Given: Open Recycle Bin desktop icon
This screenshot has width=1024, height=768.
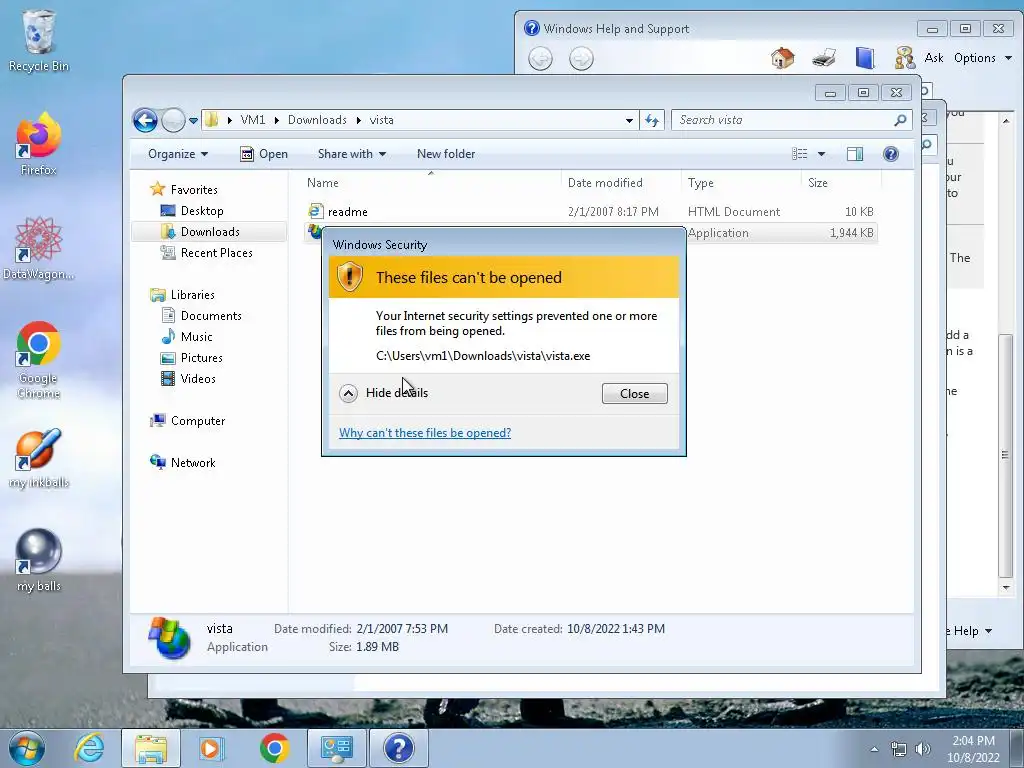Looking at the screenshot, I should [x=38, y=39].
